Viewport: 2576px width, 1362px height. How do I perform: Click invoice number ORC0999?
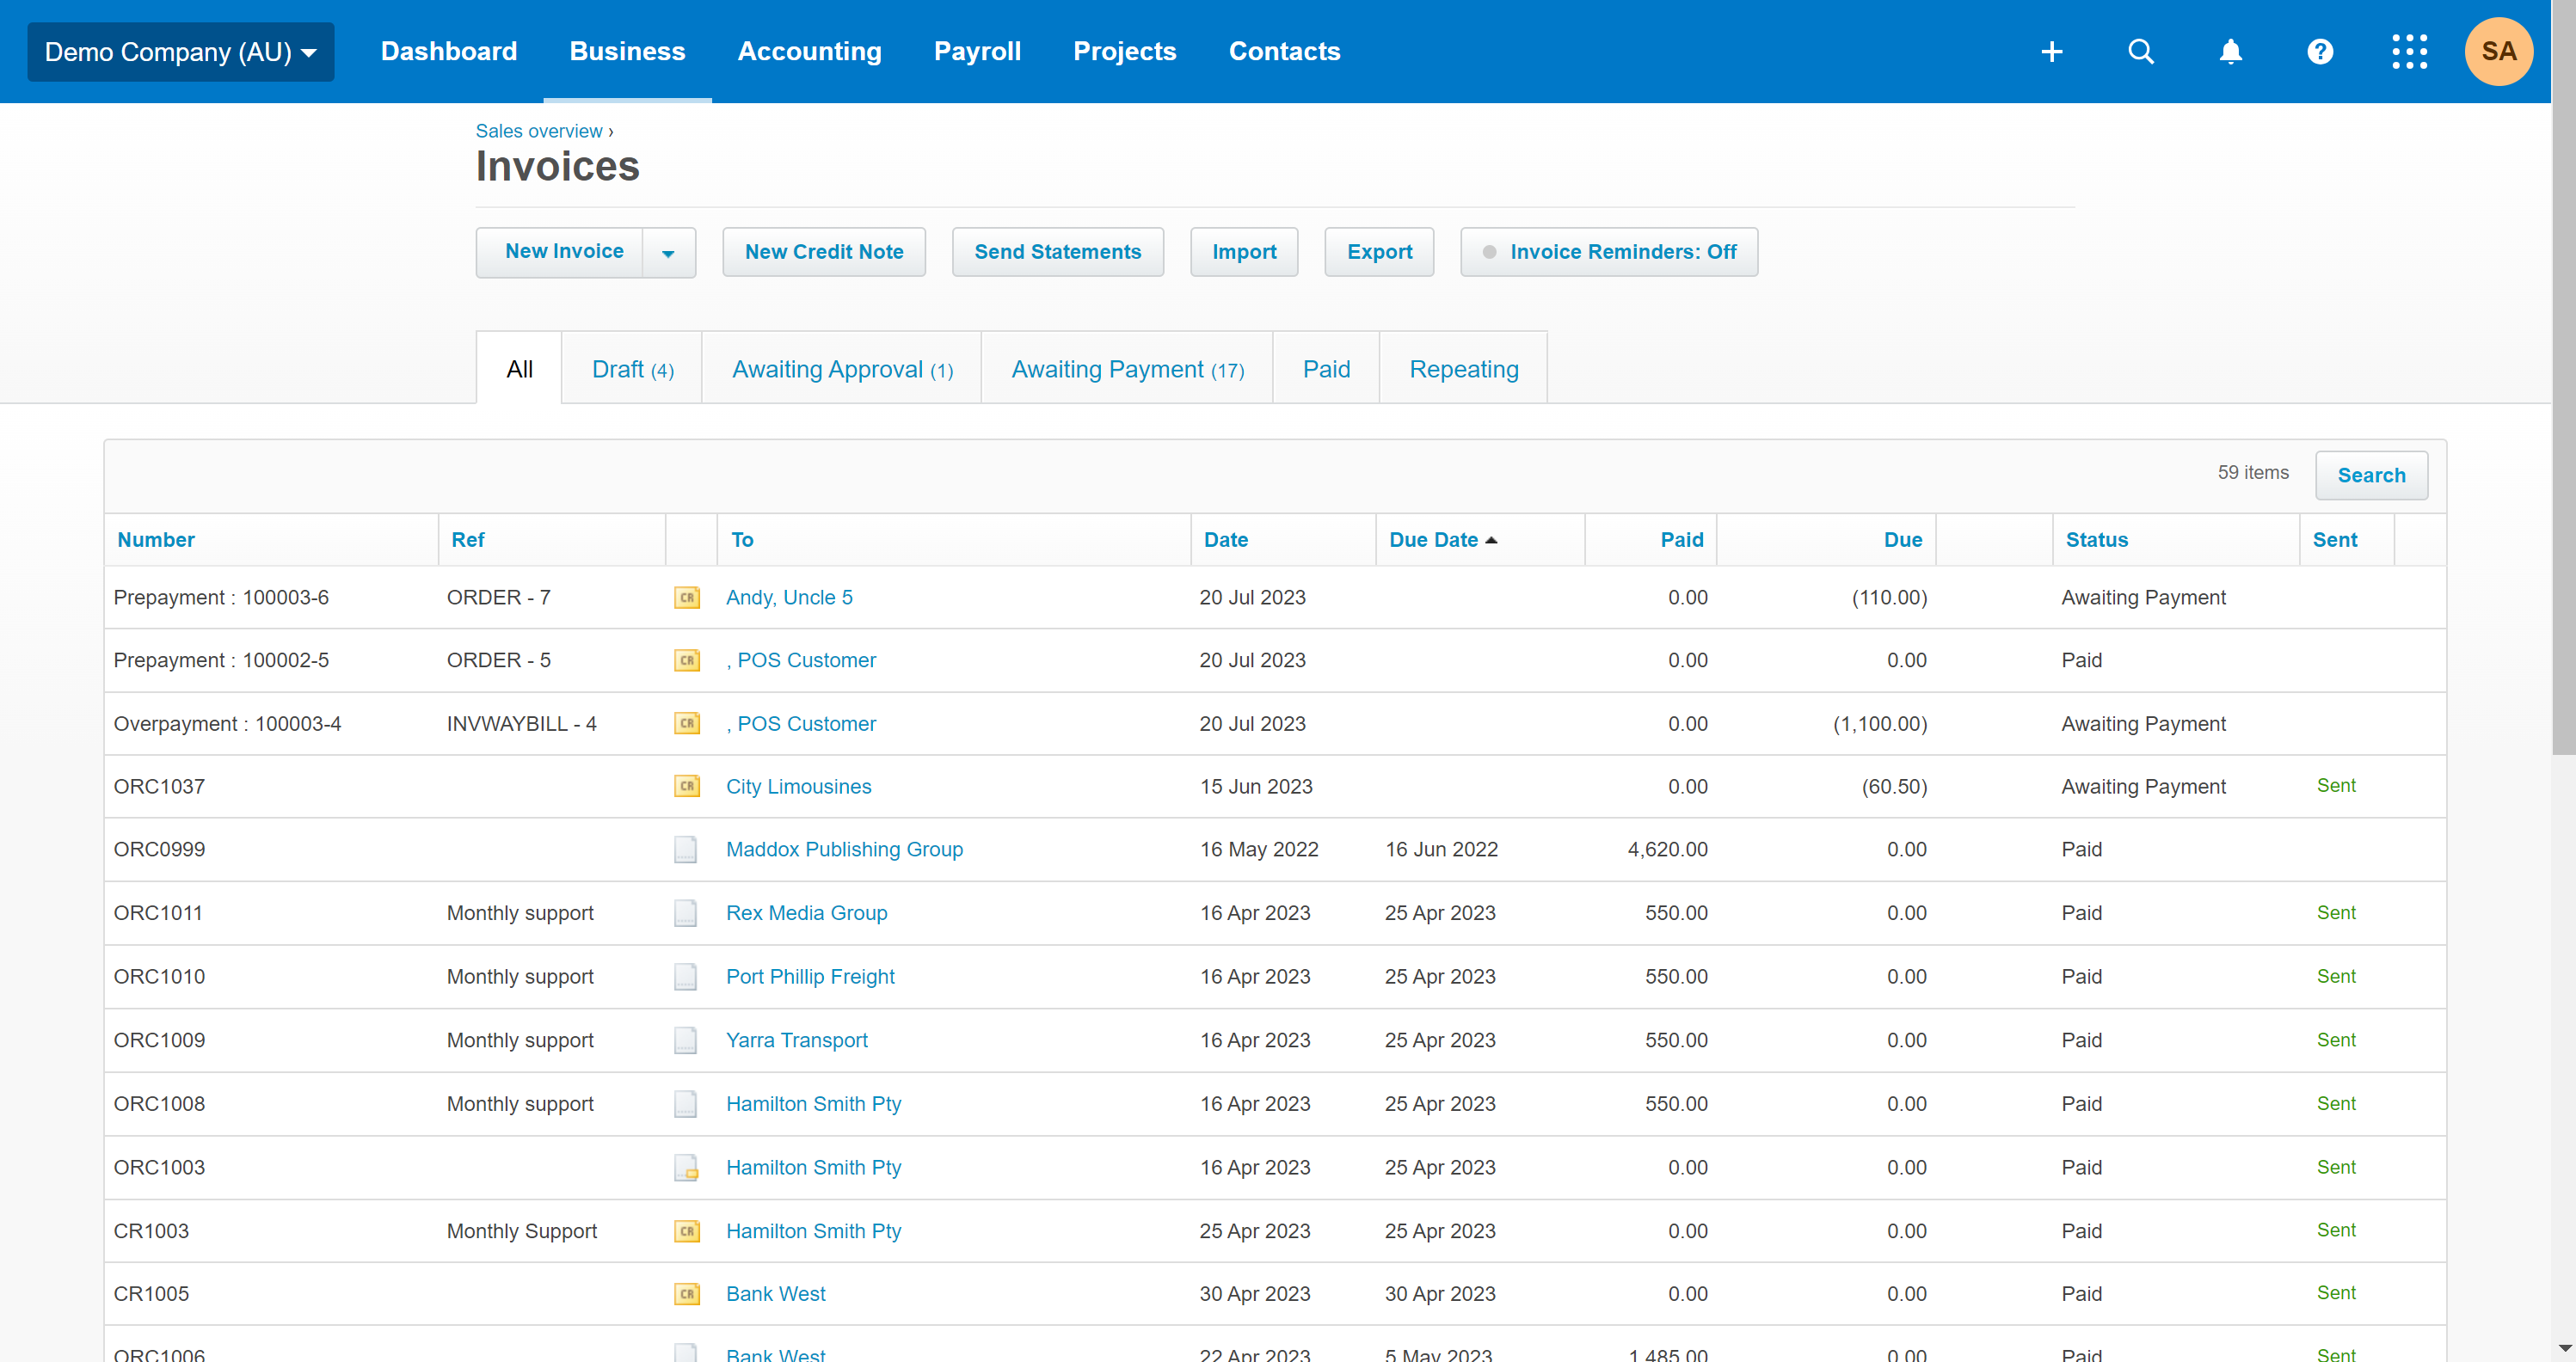[159, 849]
